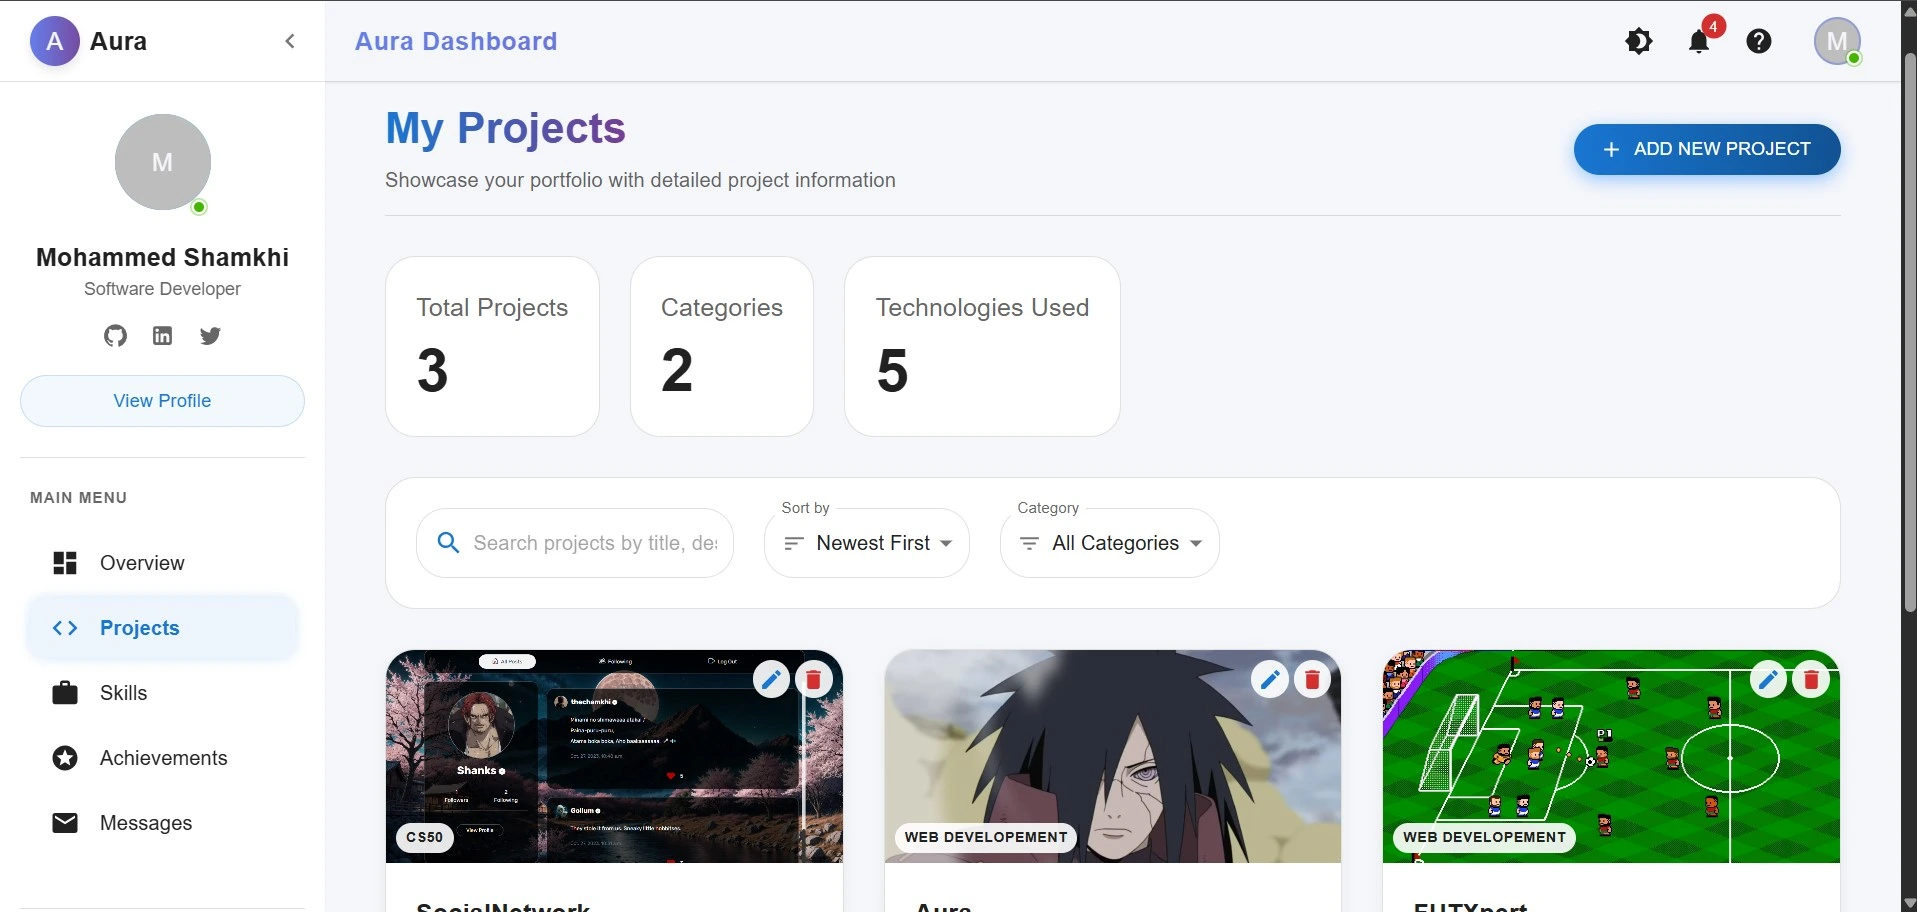Click Web Developement chip on soccer card
The width and height of the screenshot is (1917, 912).
[x=1484, y=837]
